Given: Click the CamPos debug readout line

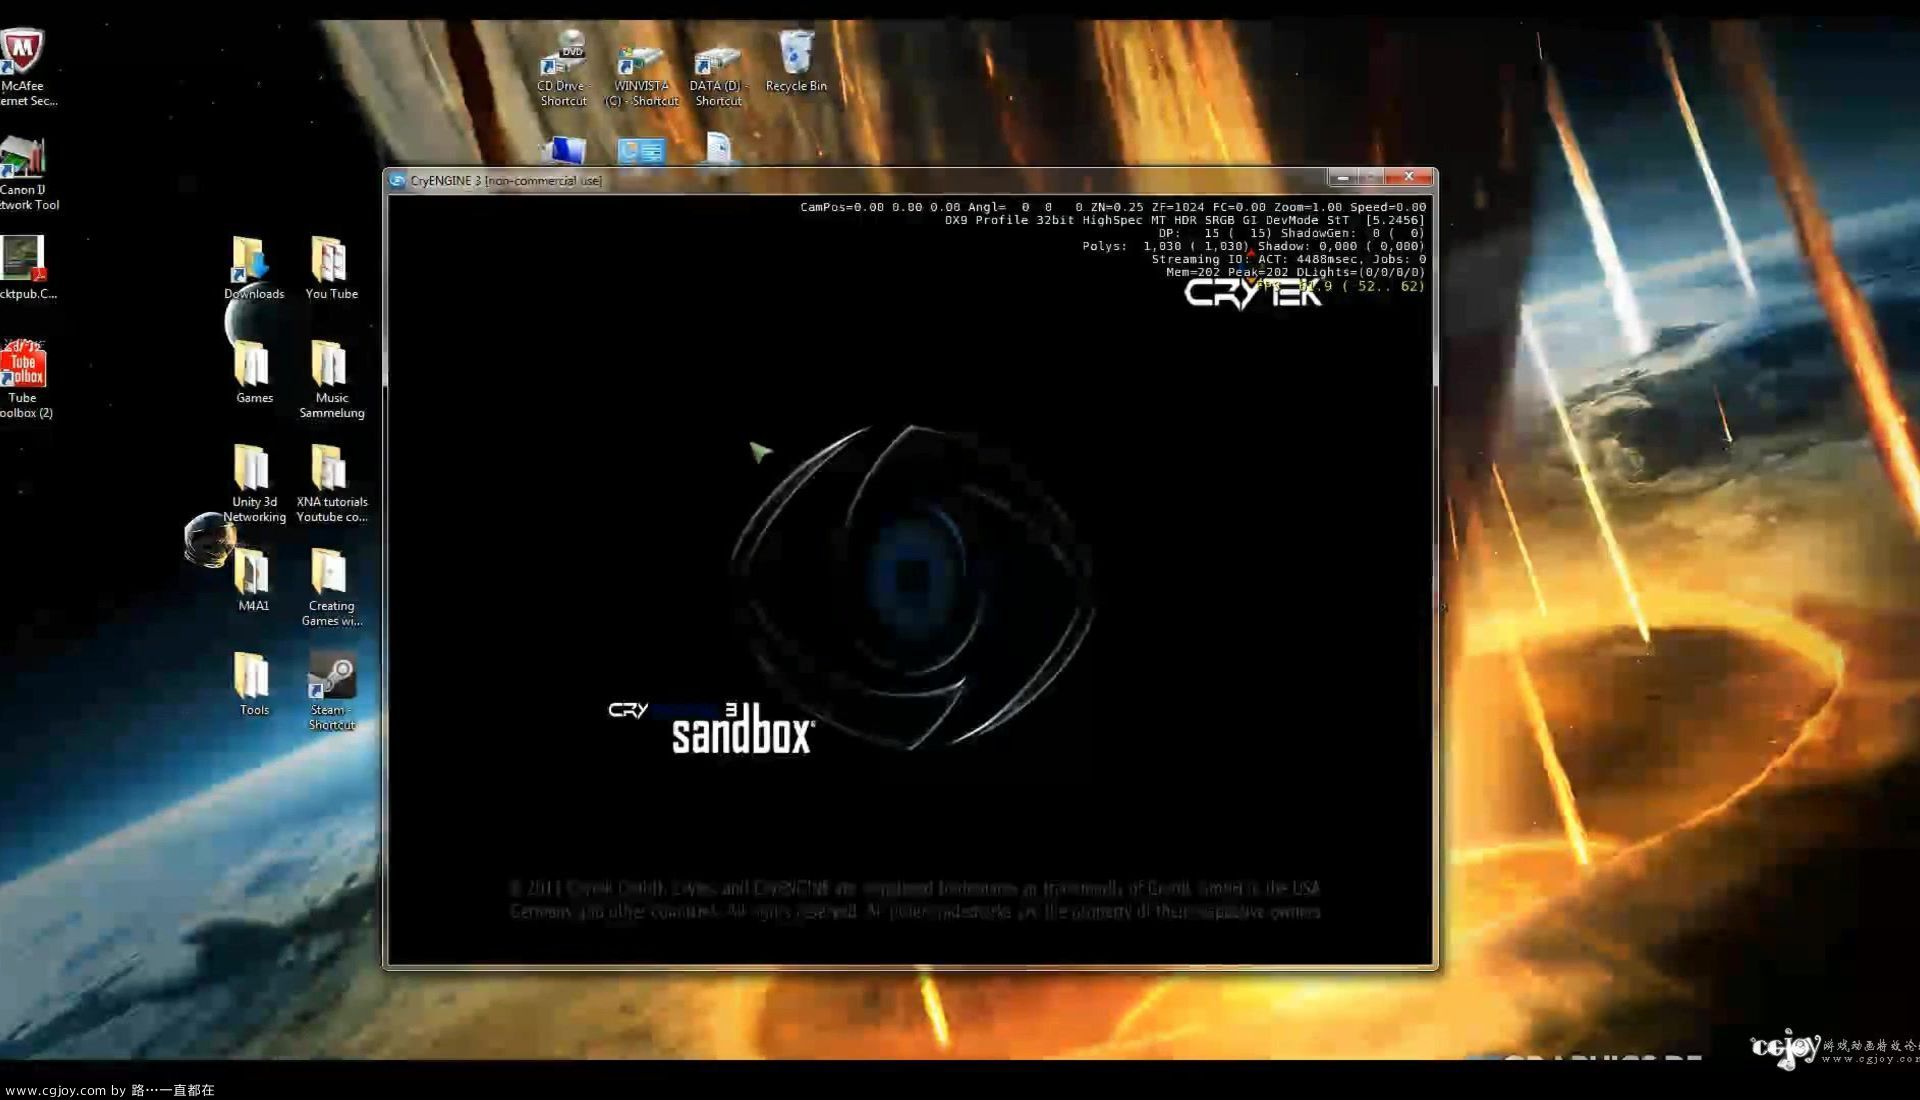Looking at the screenshot, I should coord(1113,207).
